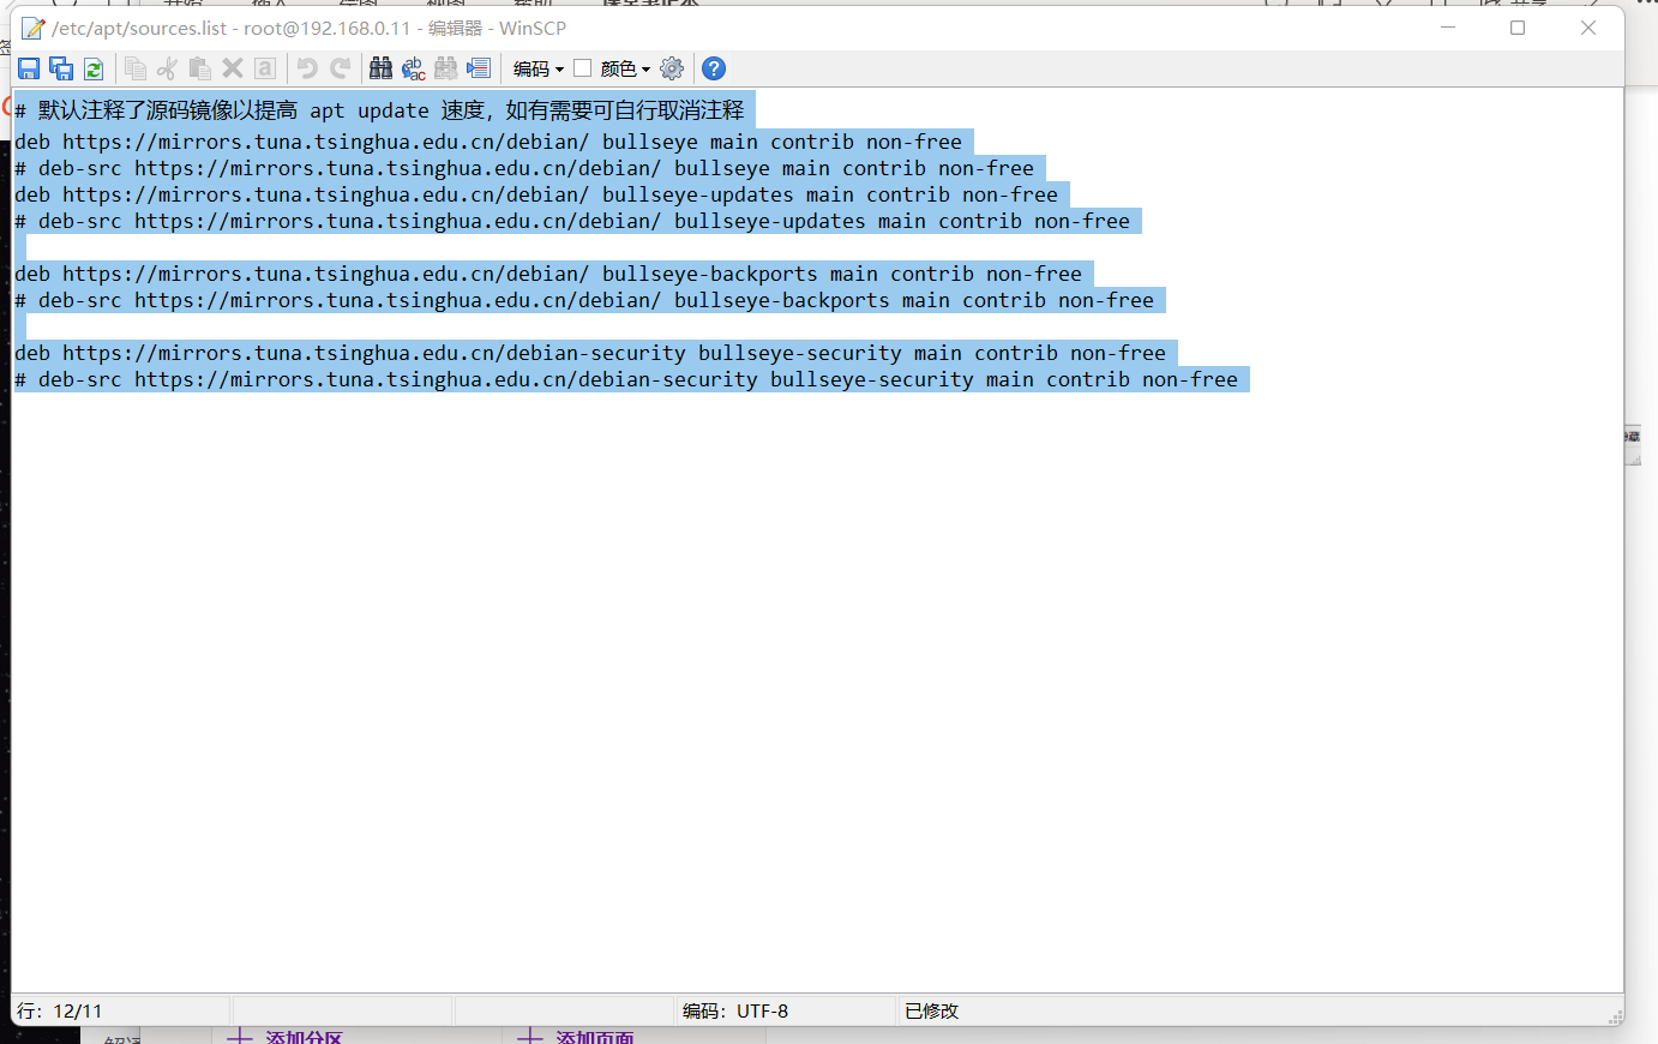The image size is (1658, 1044).
Task: Cut the selected text with scissors icon
Action: coord(167,69)
